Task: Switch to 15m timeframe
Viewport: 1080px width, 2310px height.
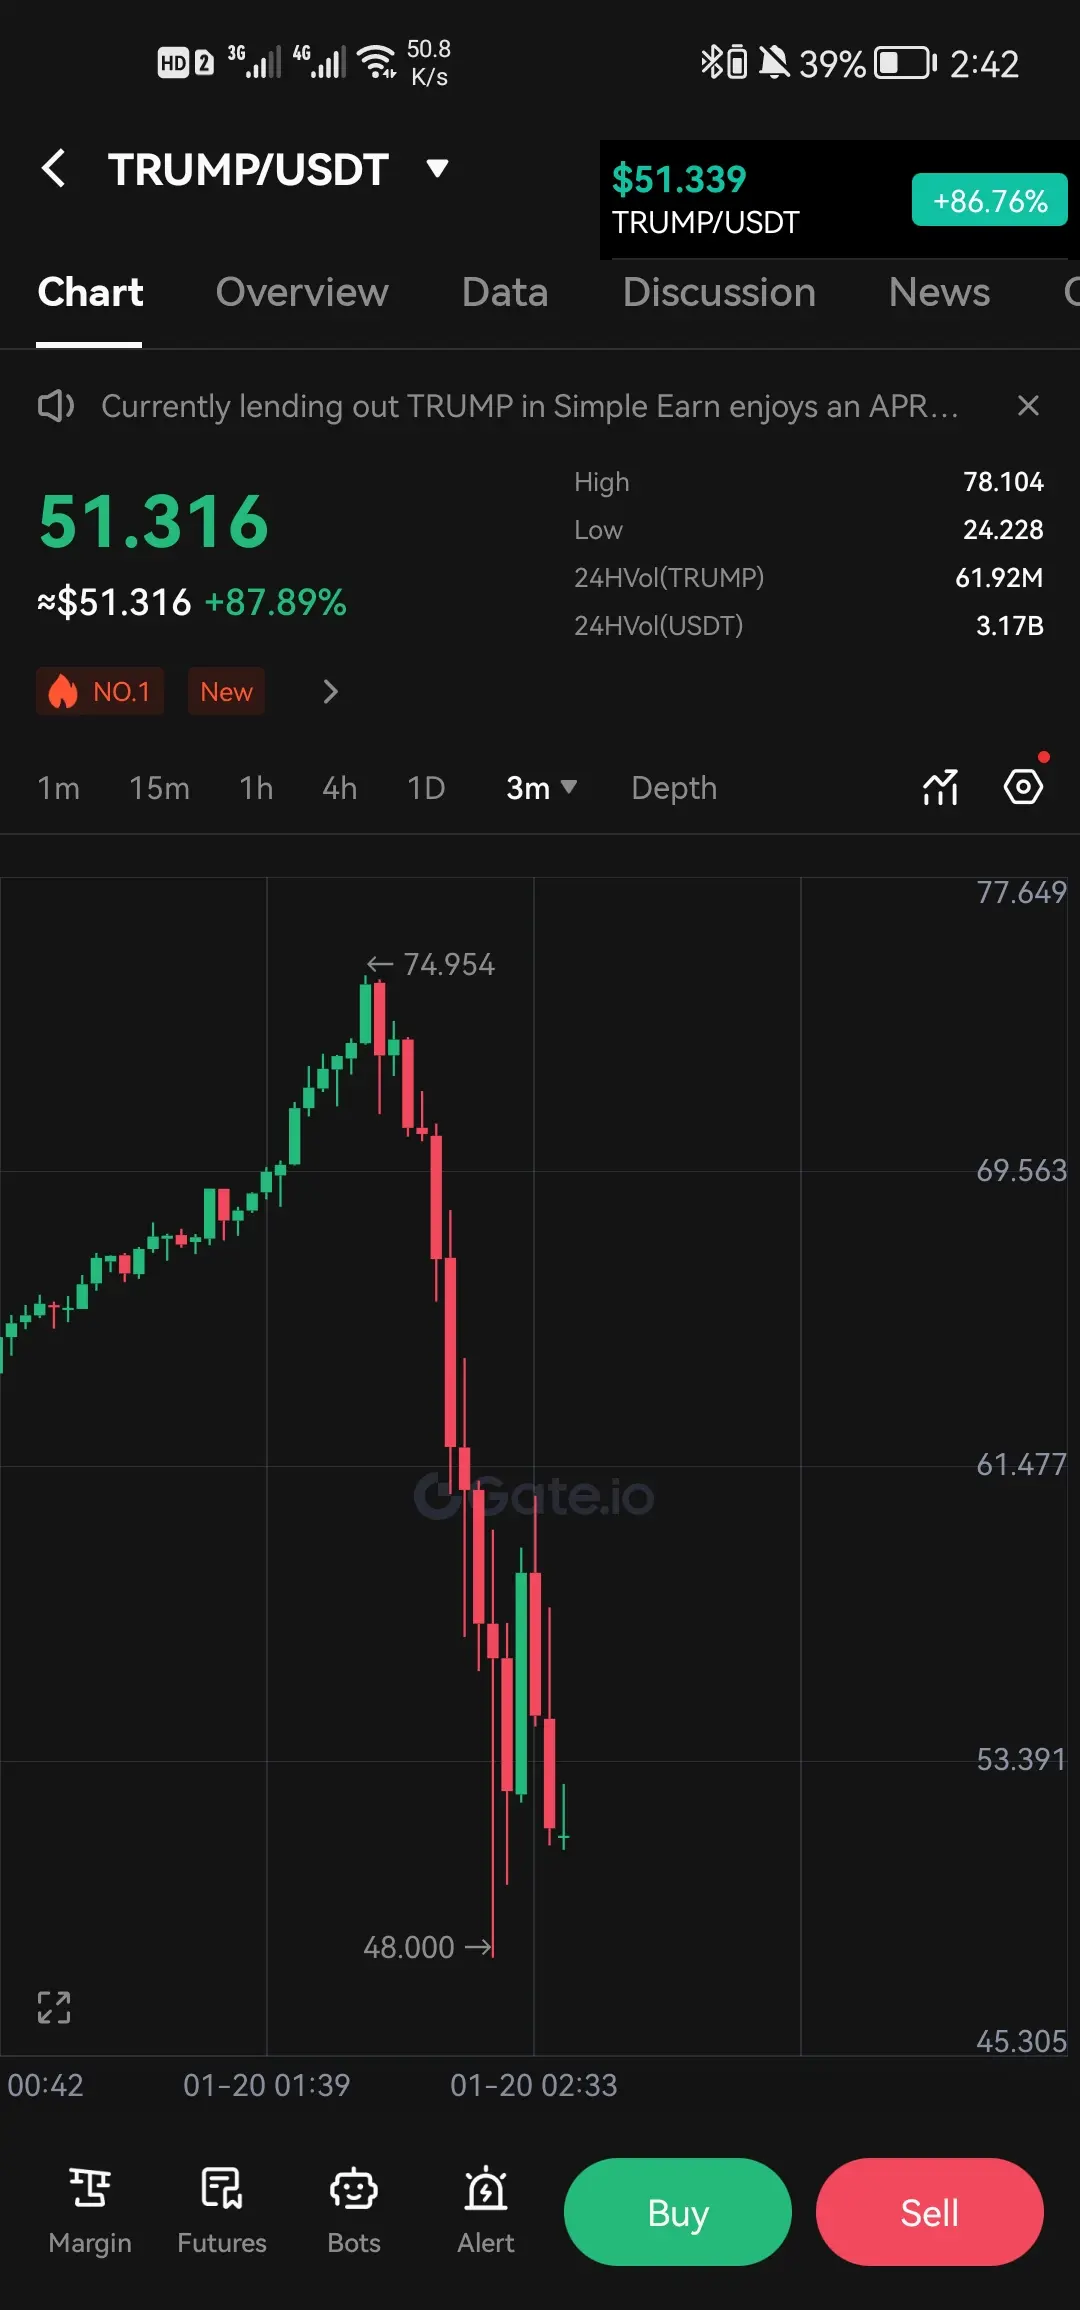Action: [x=159, y=788]
